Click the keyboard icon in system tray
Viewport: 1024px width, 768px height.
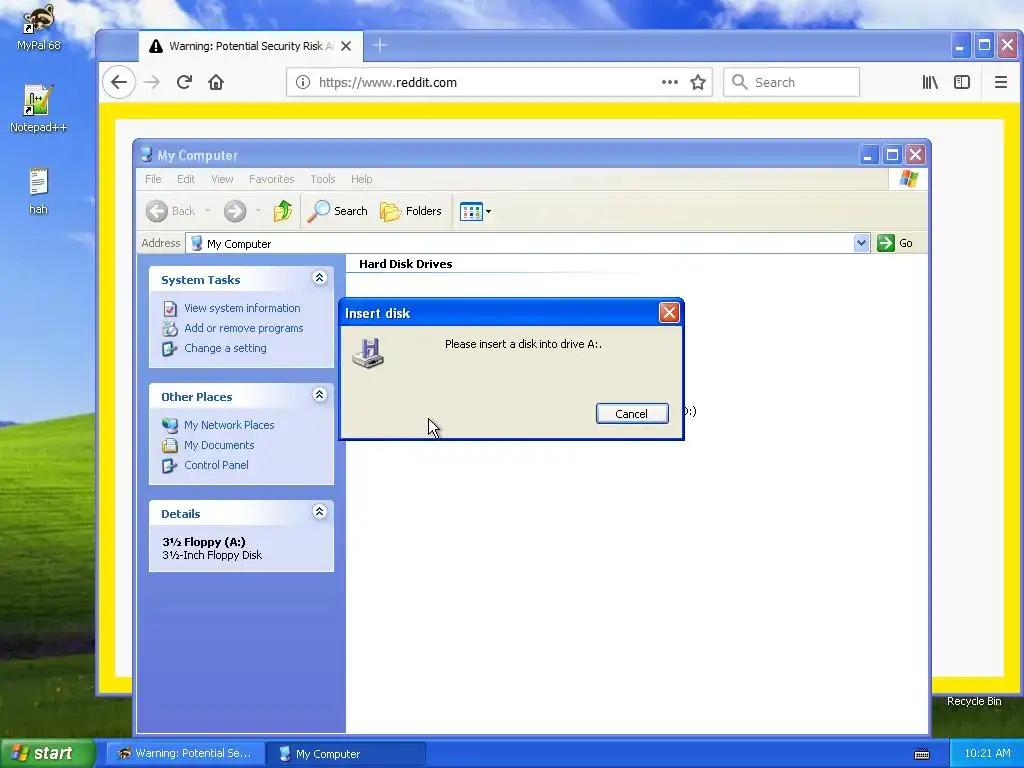(x=921, y=754)
